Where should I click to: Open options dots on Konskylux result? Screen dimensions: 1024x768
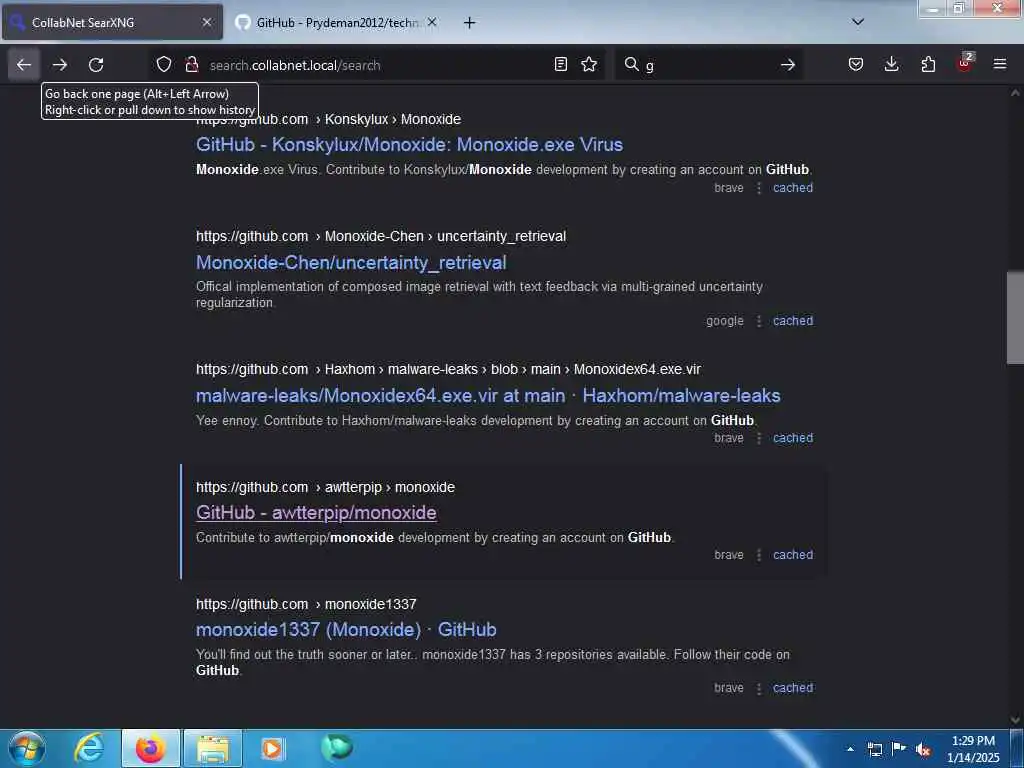pos(759,188)
